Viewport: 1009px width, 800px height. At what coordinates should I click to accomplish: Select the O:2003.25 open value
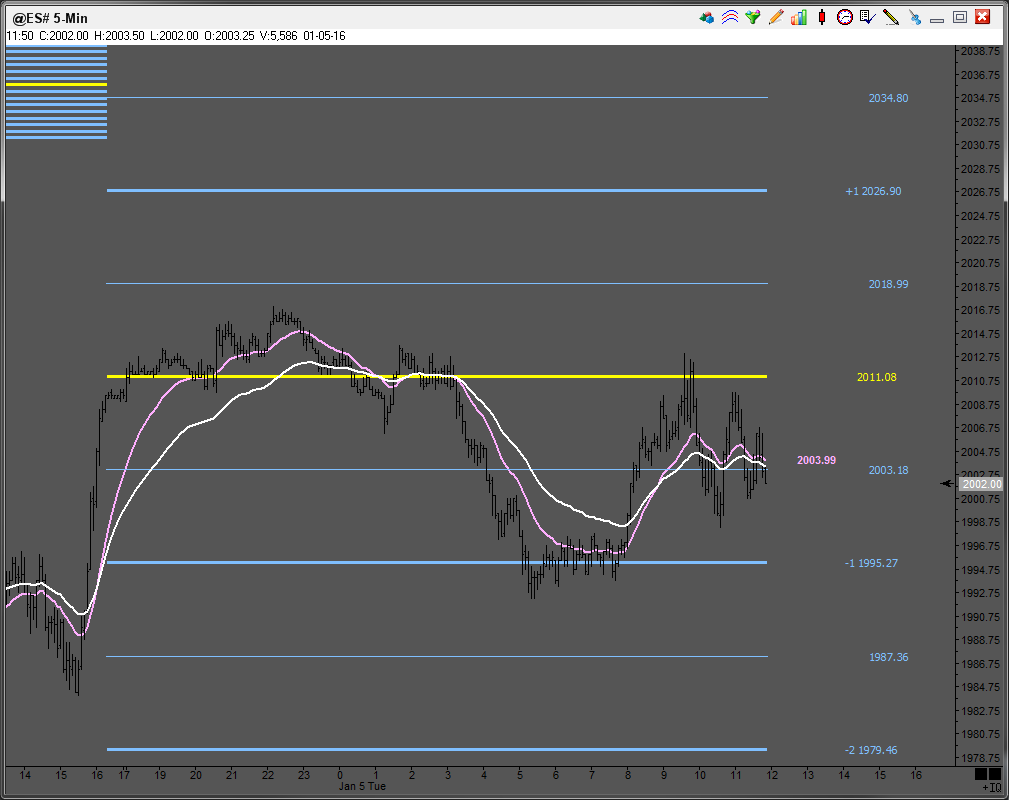pyautogui.click(x=229, y=36)
